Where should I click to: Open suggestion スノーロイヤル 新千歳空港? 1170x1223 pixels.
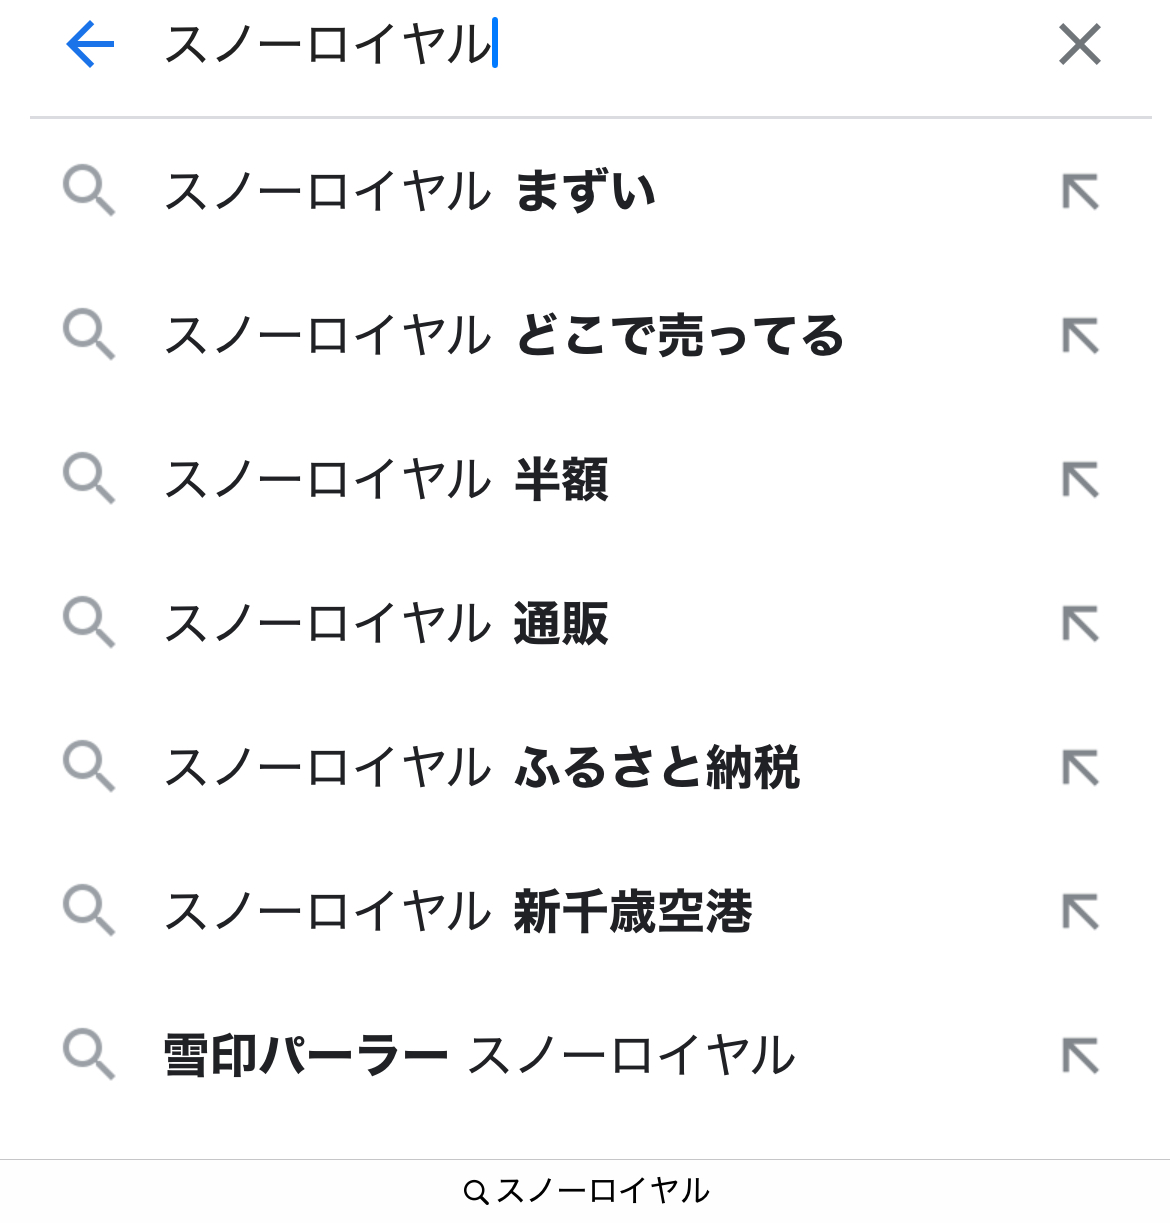point(458,911)
